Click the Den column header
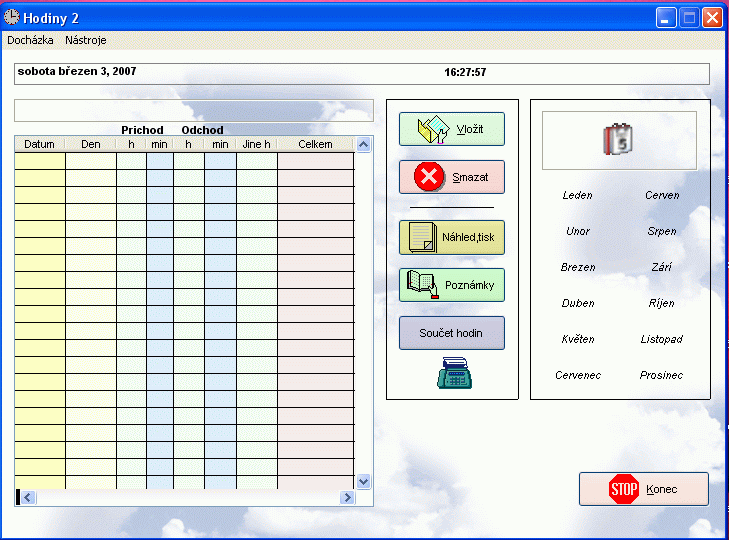The width and height of the screenshot is (729, 540). (x=91, y=144)
